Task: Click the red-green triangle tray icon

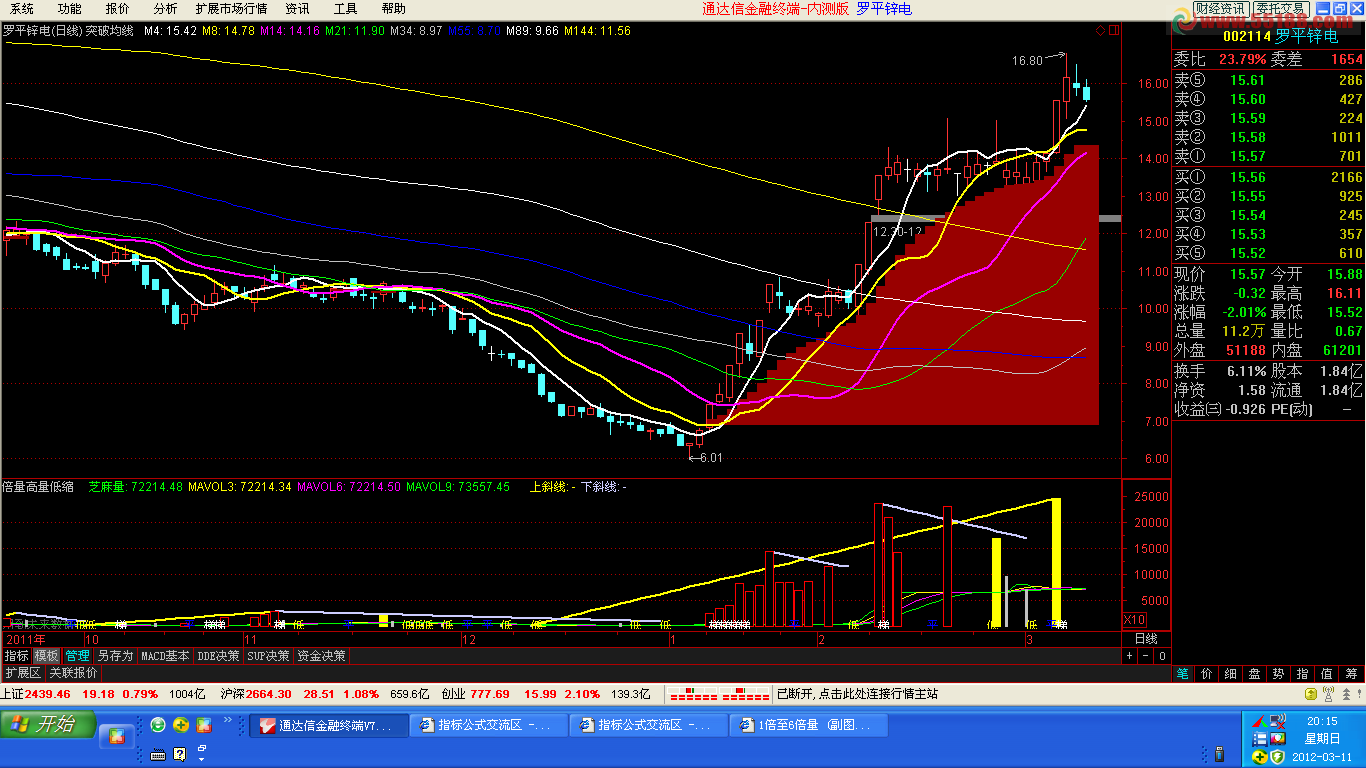Action: (1259, 721)
